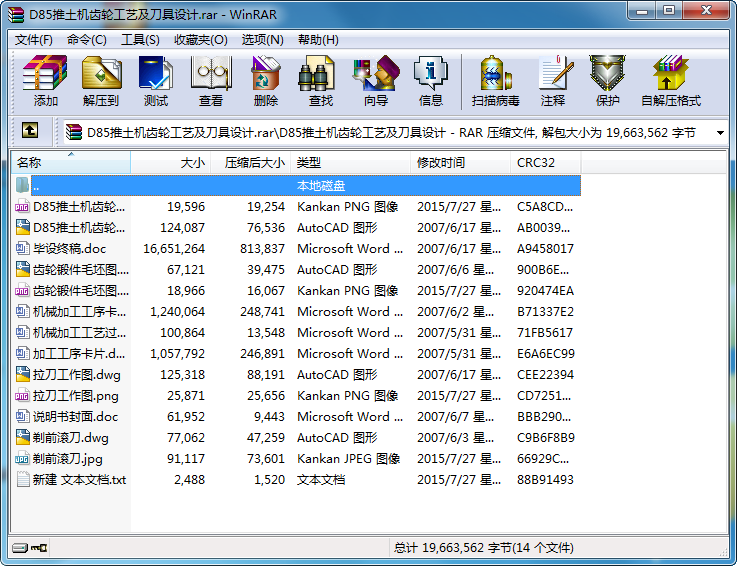The height and width of the screenshot is (566, 737).
Task: Open the View (查看) book icon
Action: [x=211, y=73]
